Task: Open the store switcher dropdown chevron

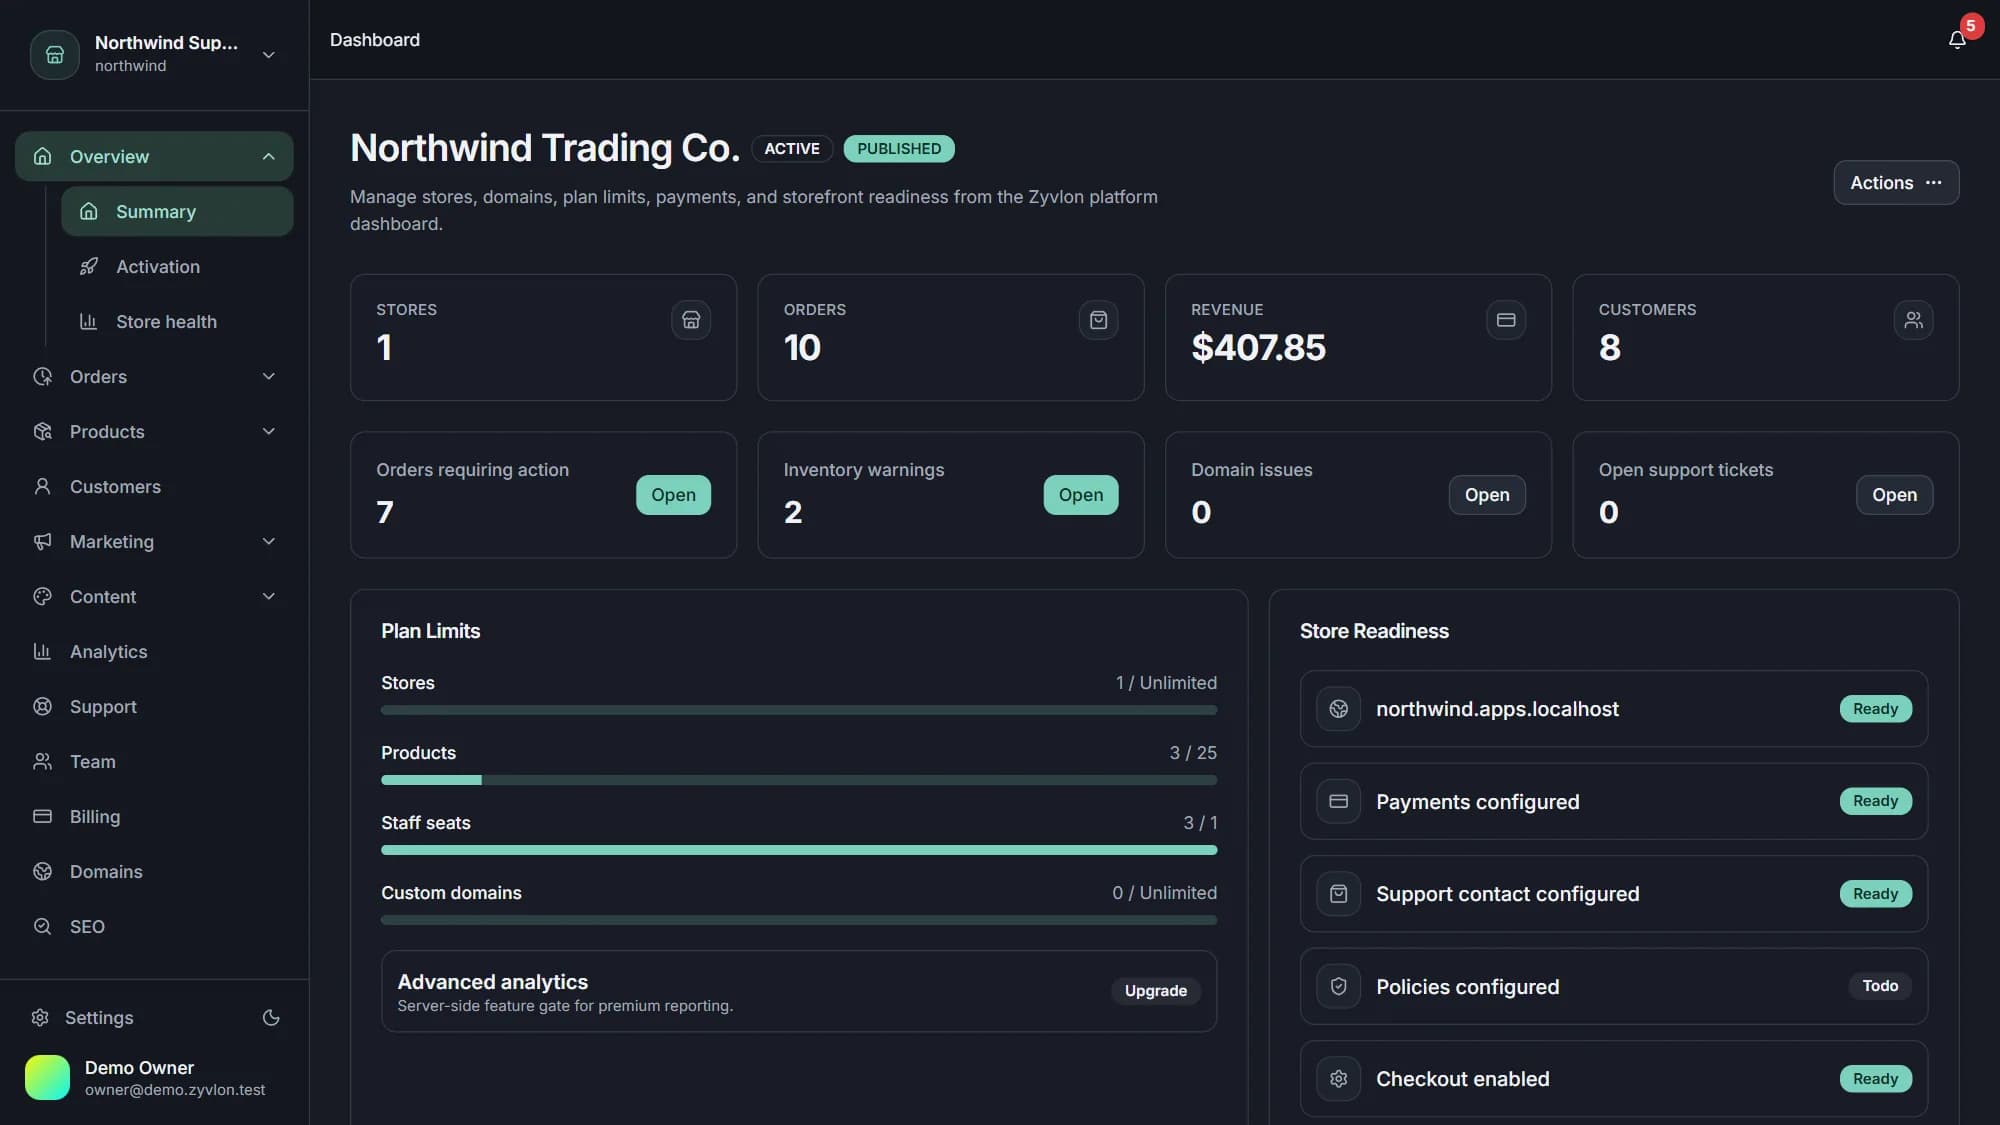Action: pyautogui.click(x=268, y=55)
